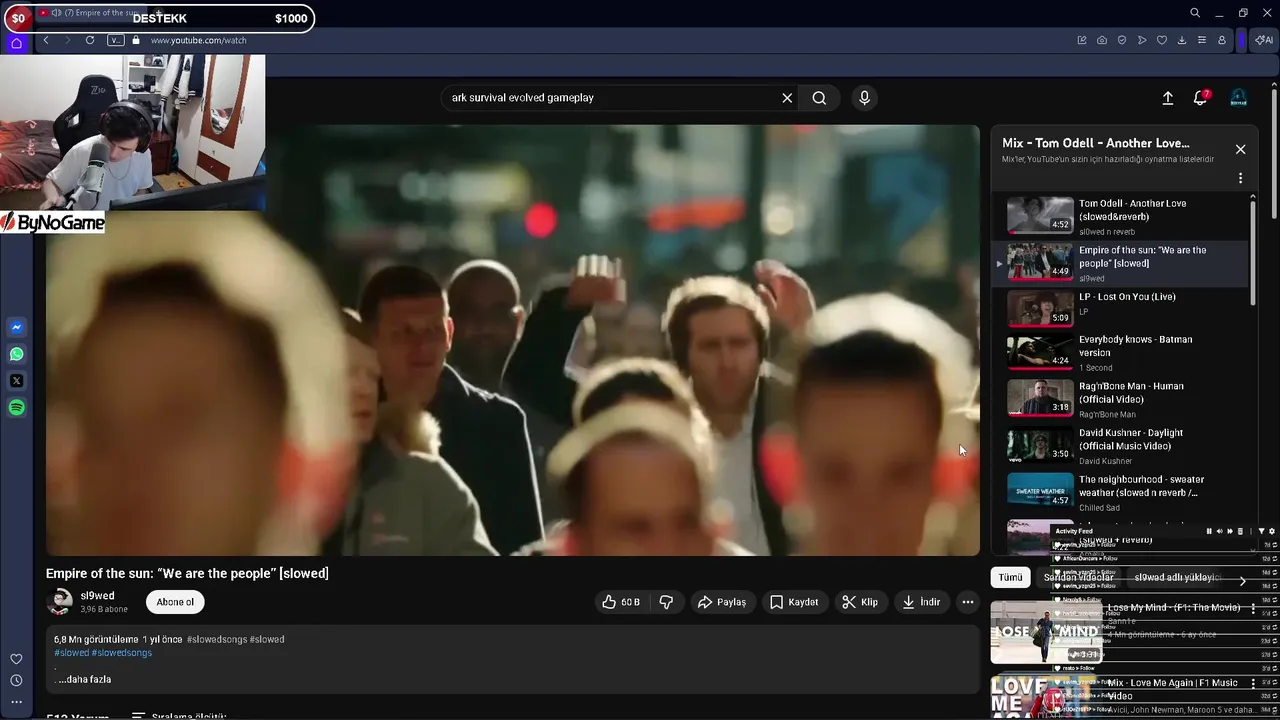Click the browser tab search magnifier
Viewport: 1280px width, 720px height.
pyautogui.click(x=1195, y=13)
